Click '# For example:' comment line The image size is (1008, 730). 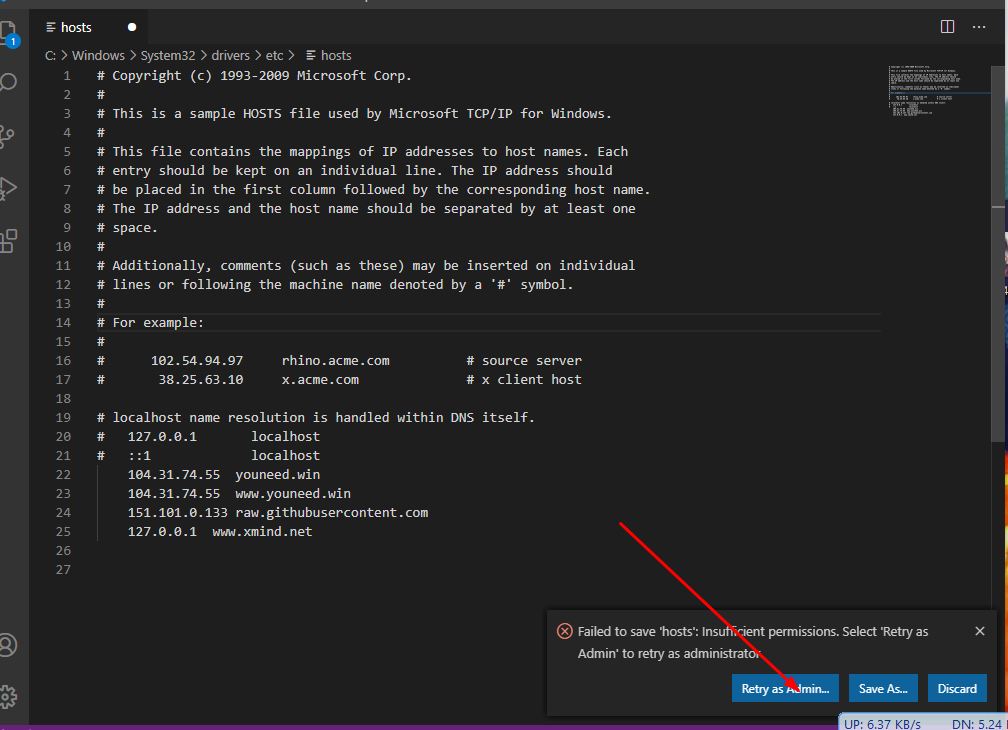[150, 323]
